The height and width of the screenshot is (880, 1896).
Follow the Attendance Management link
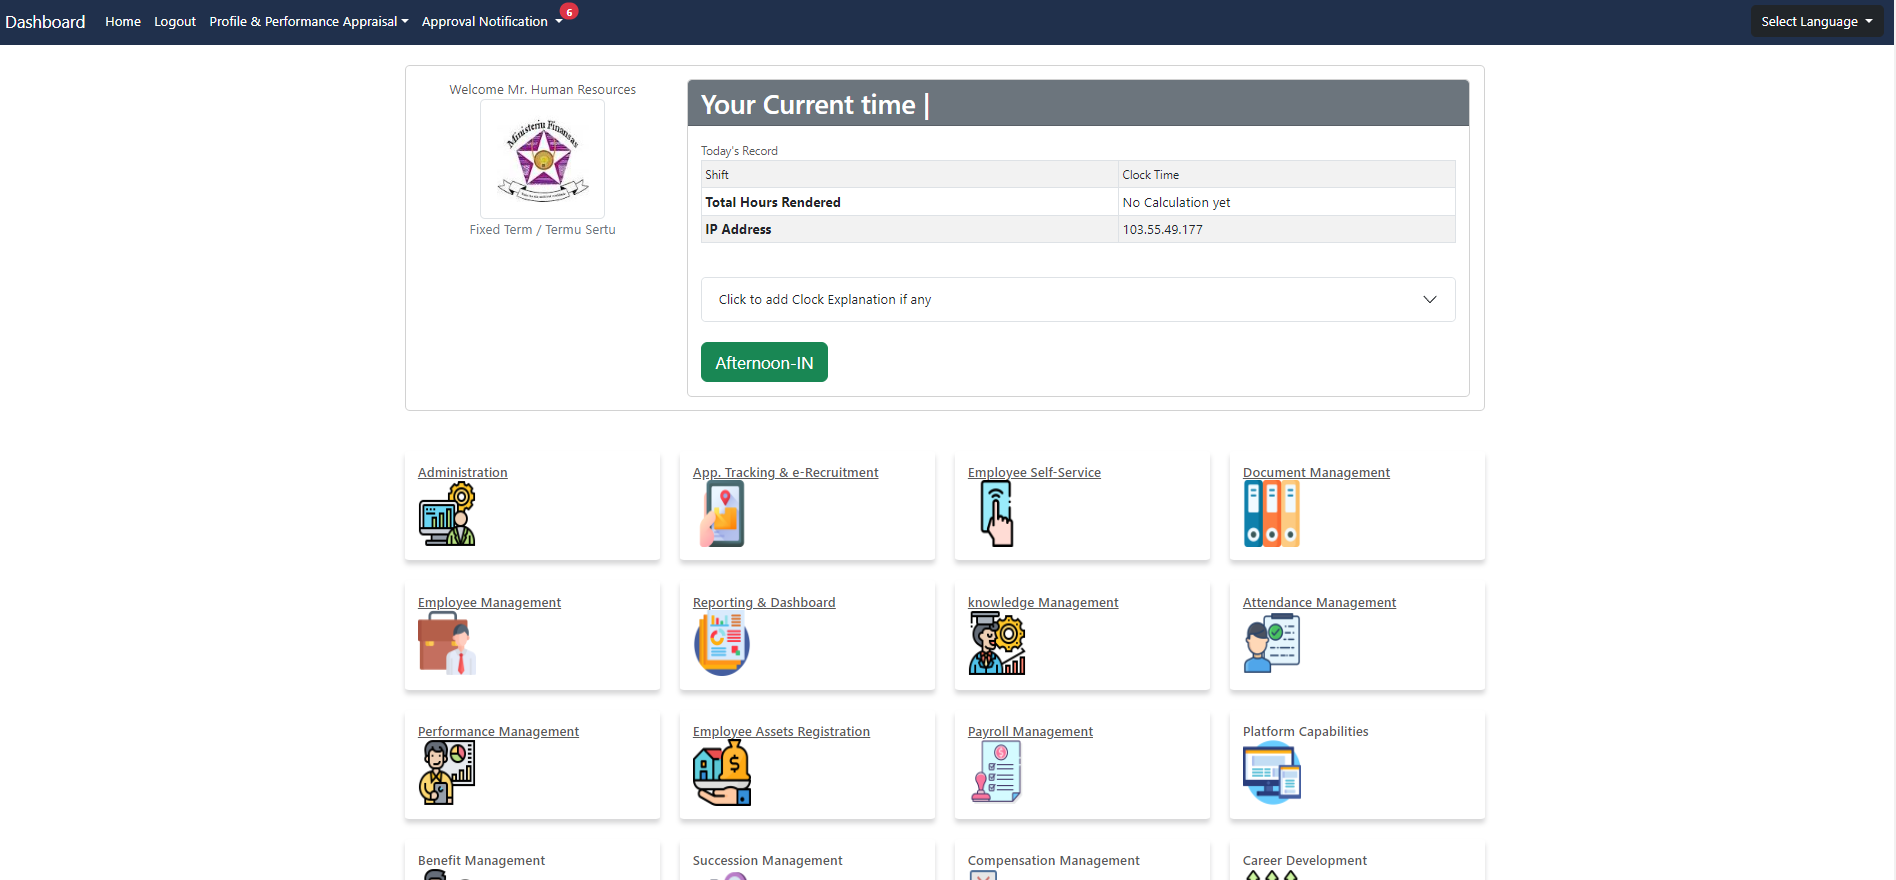pos(1319,602)
